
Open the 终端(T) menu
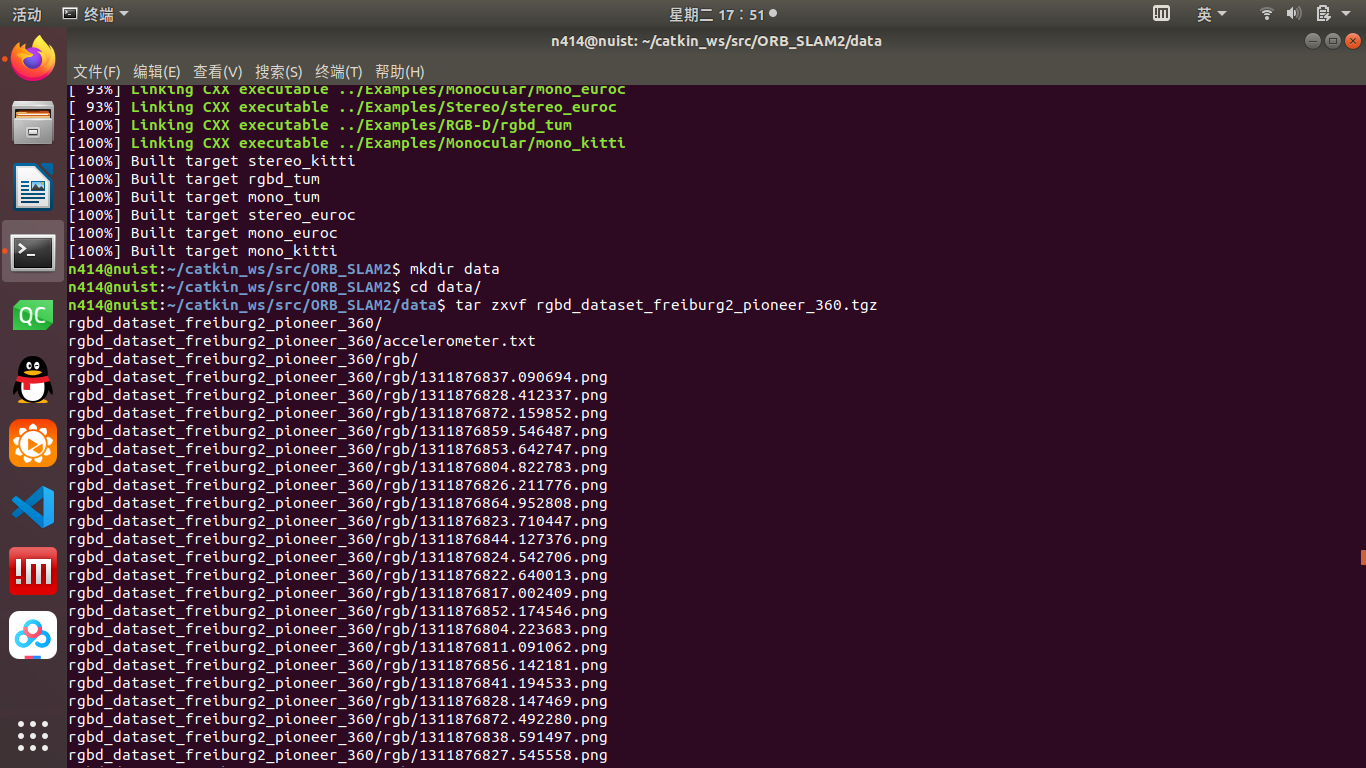tap(339, 72)
